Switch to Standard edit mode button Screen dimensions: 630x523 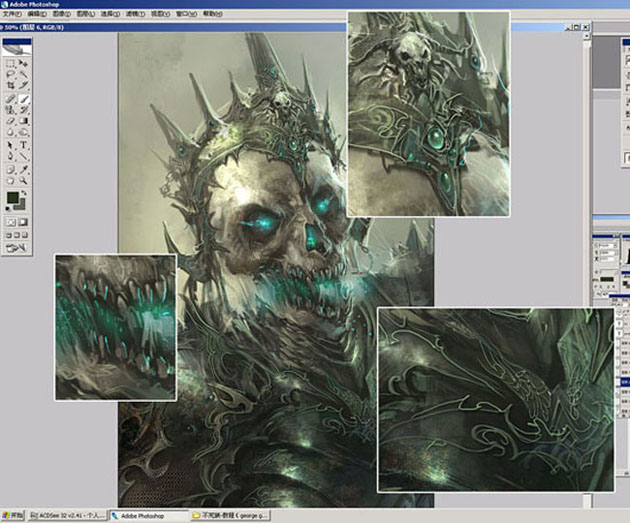[x=10, y=221]
